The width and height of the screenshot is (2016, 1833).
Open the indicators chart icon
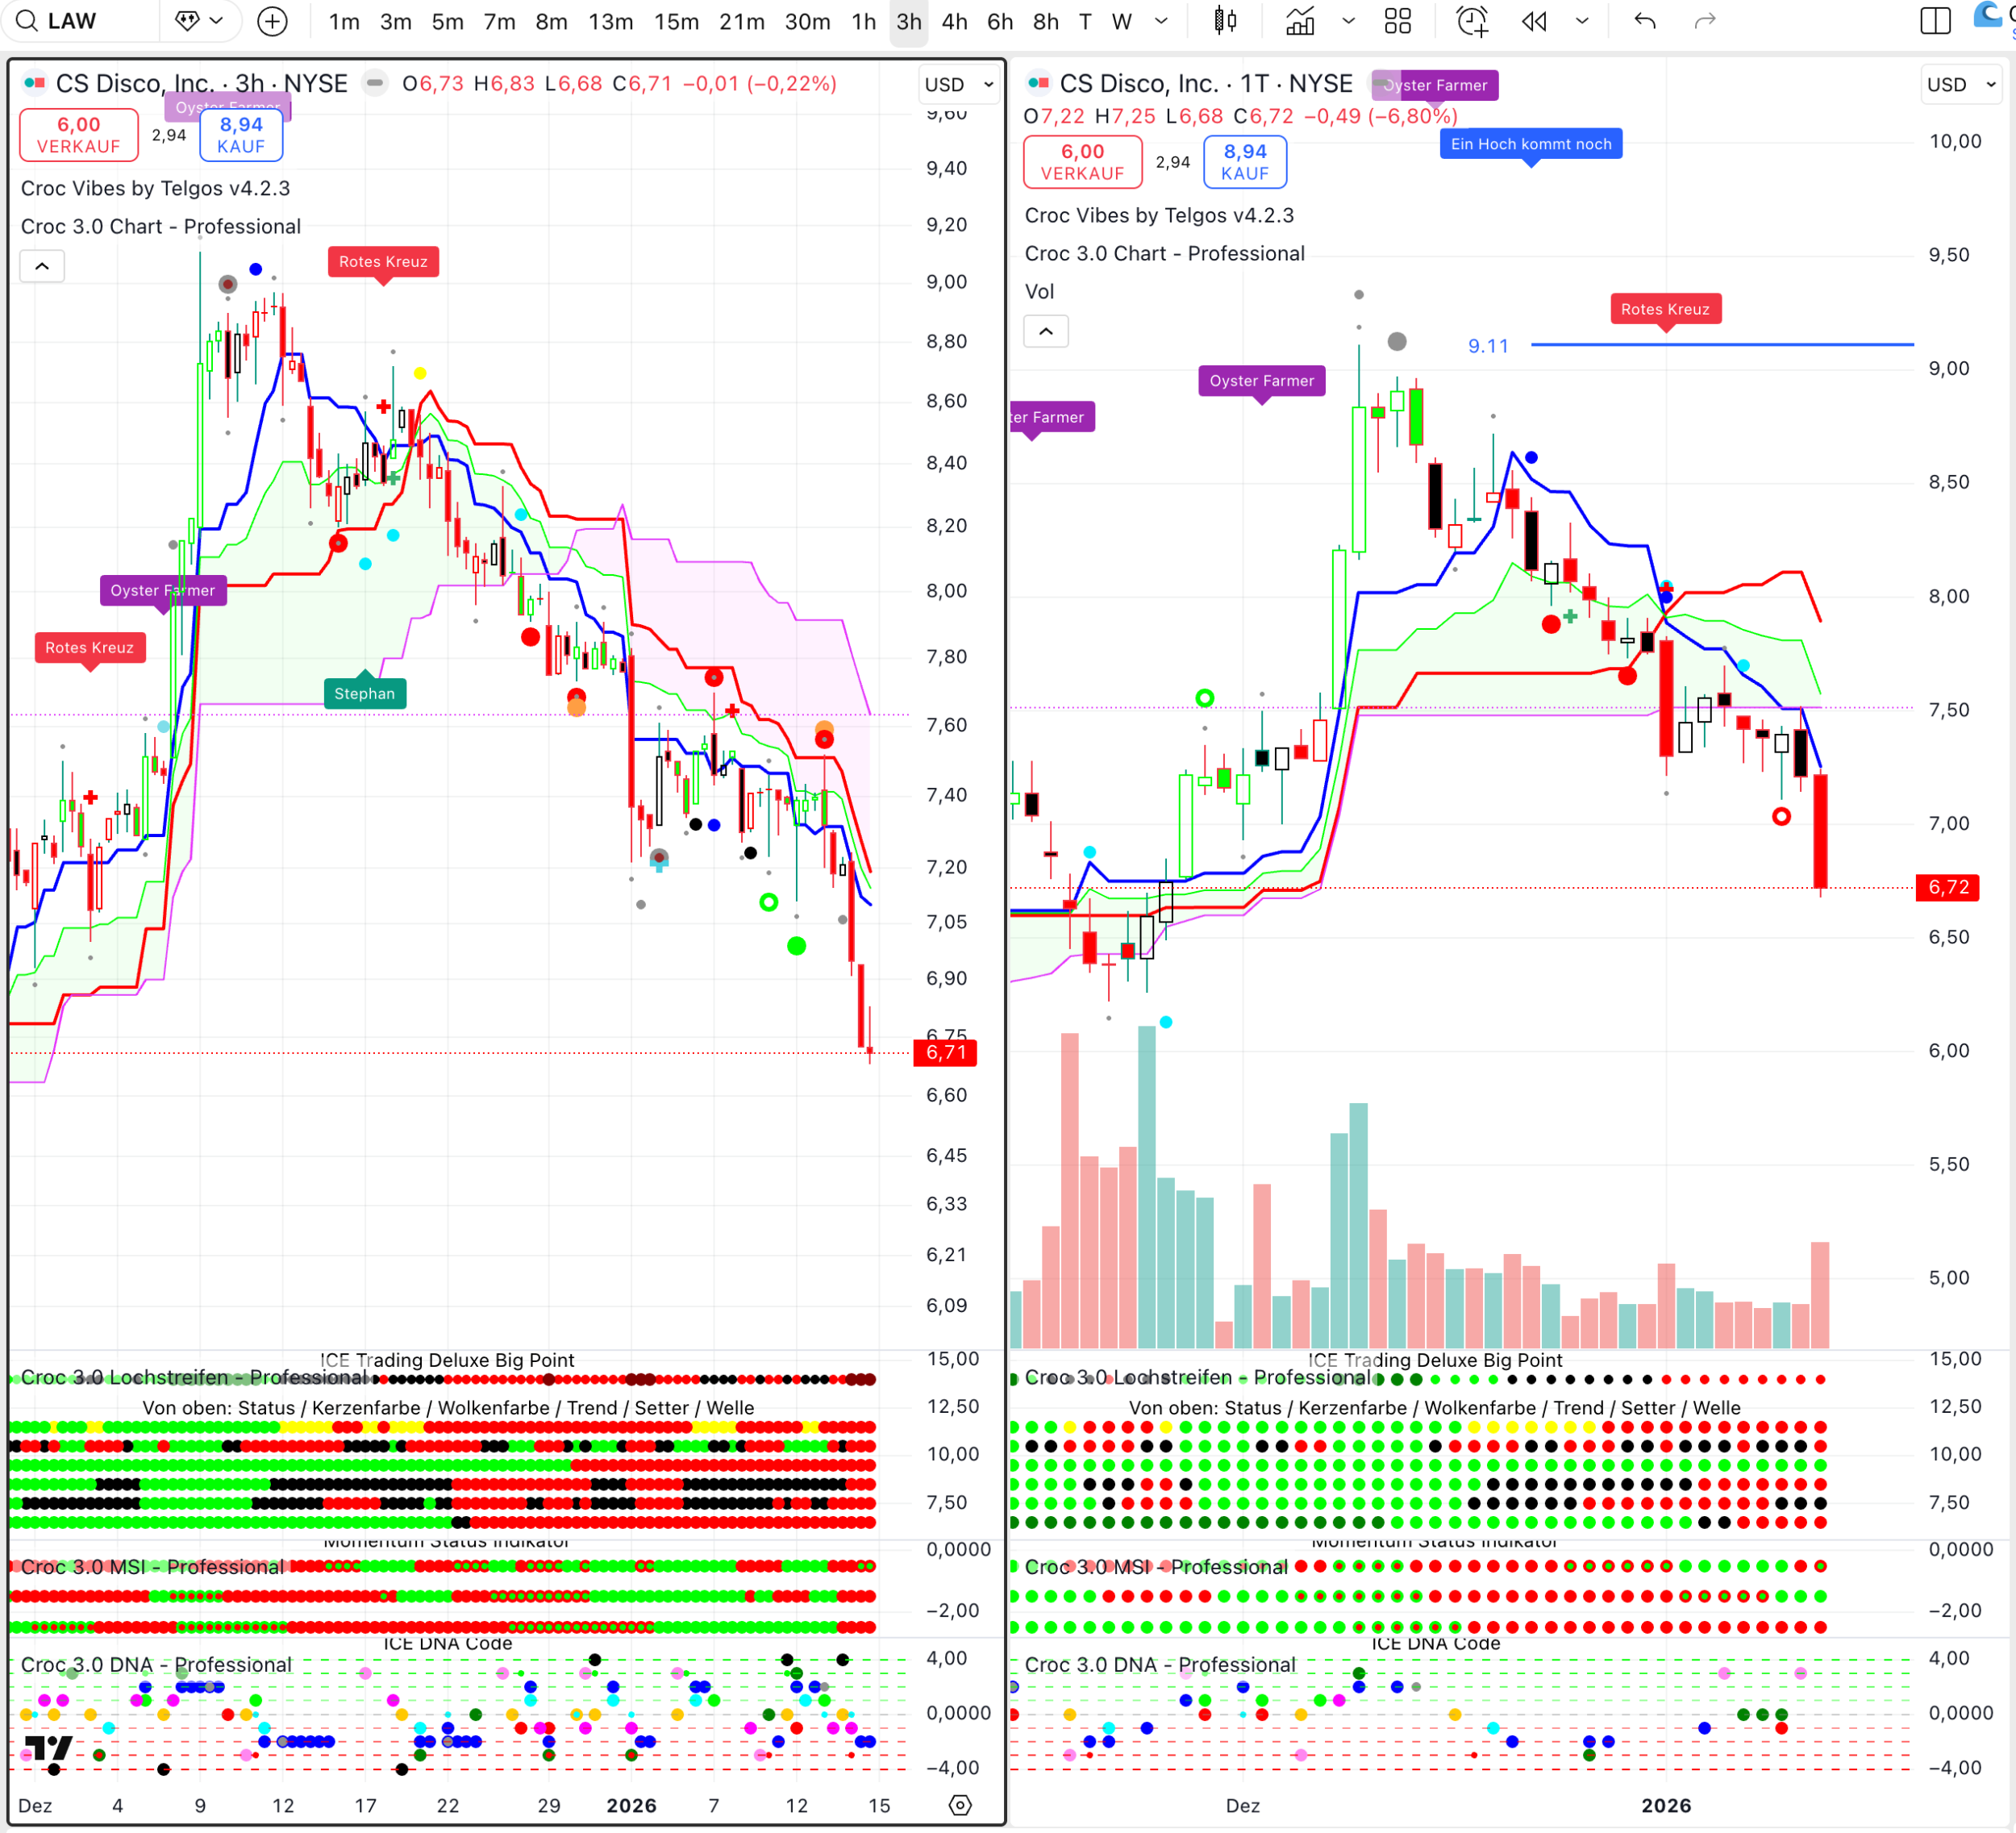[1300, 21]
